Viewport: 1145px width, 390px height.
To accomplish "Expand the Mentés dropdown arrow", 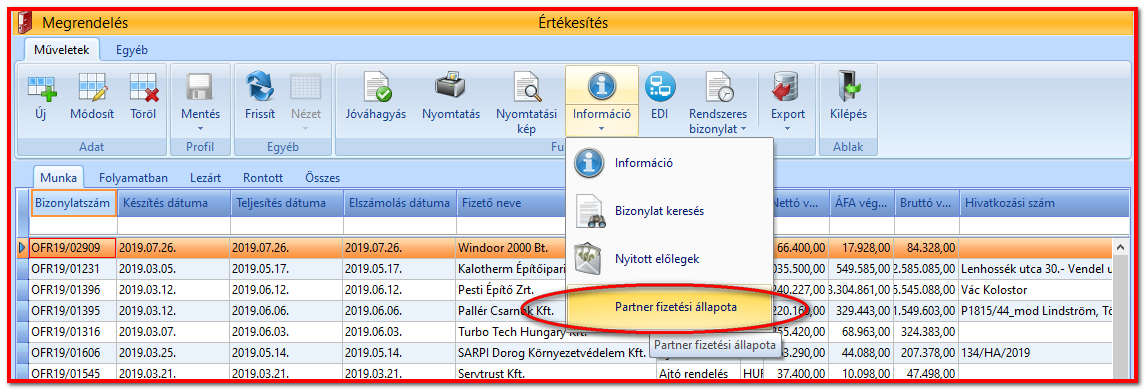I will (x=200, y=129).
